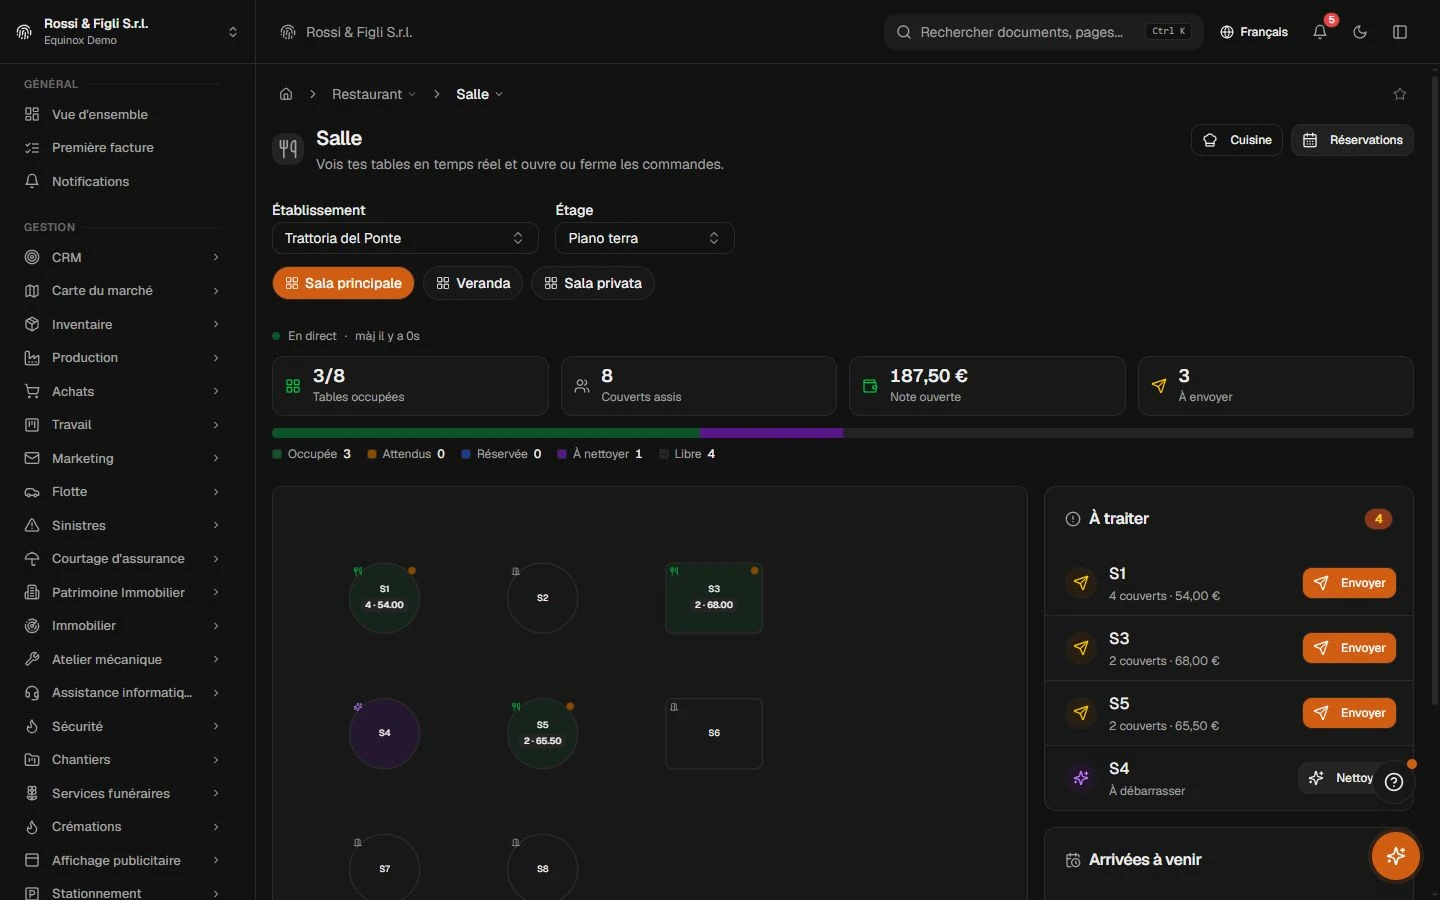
Task: Expand the CRM sidebar section
Action: pos(122,257)
